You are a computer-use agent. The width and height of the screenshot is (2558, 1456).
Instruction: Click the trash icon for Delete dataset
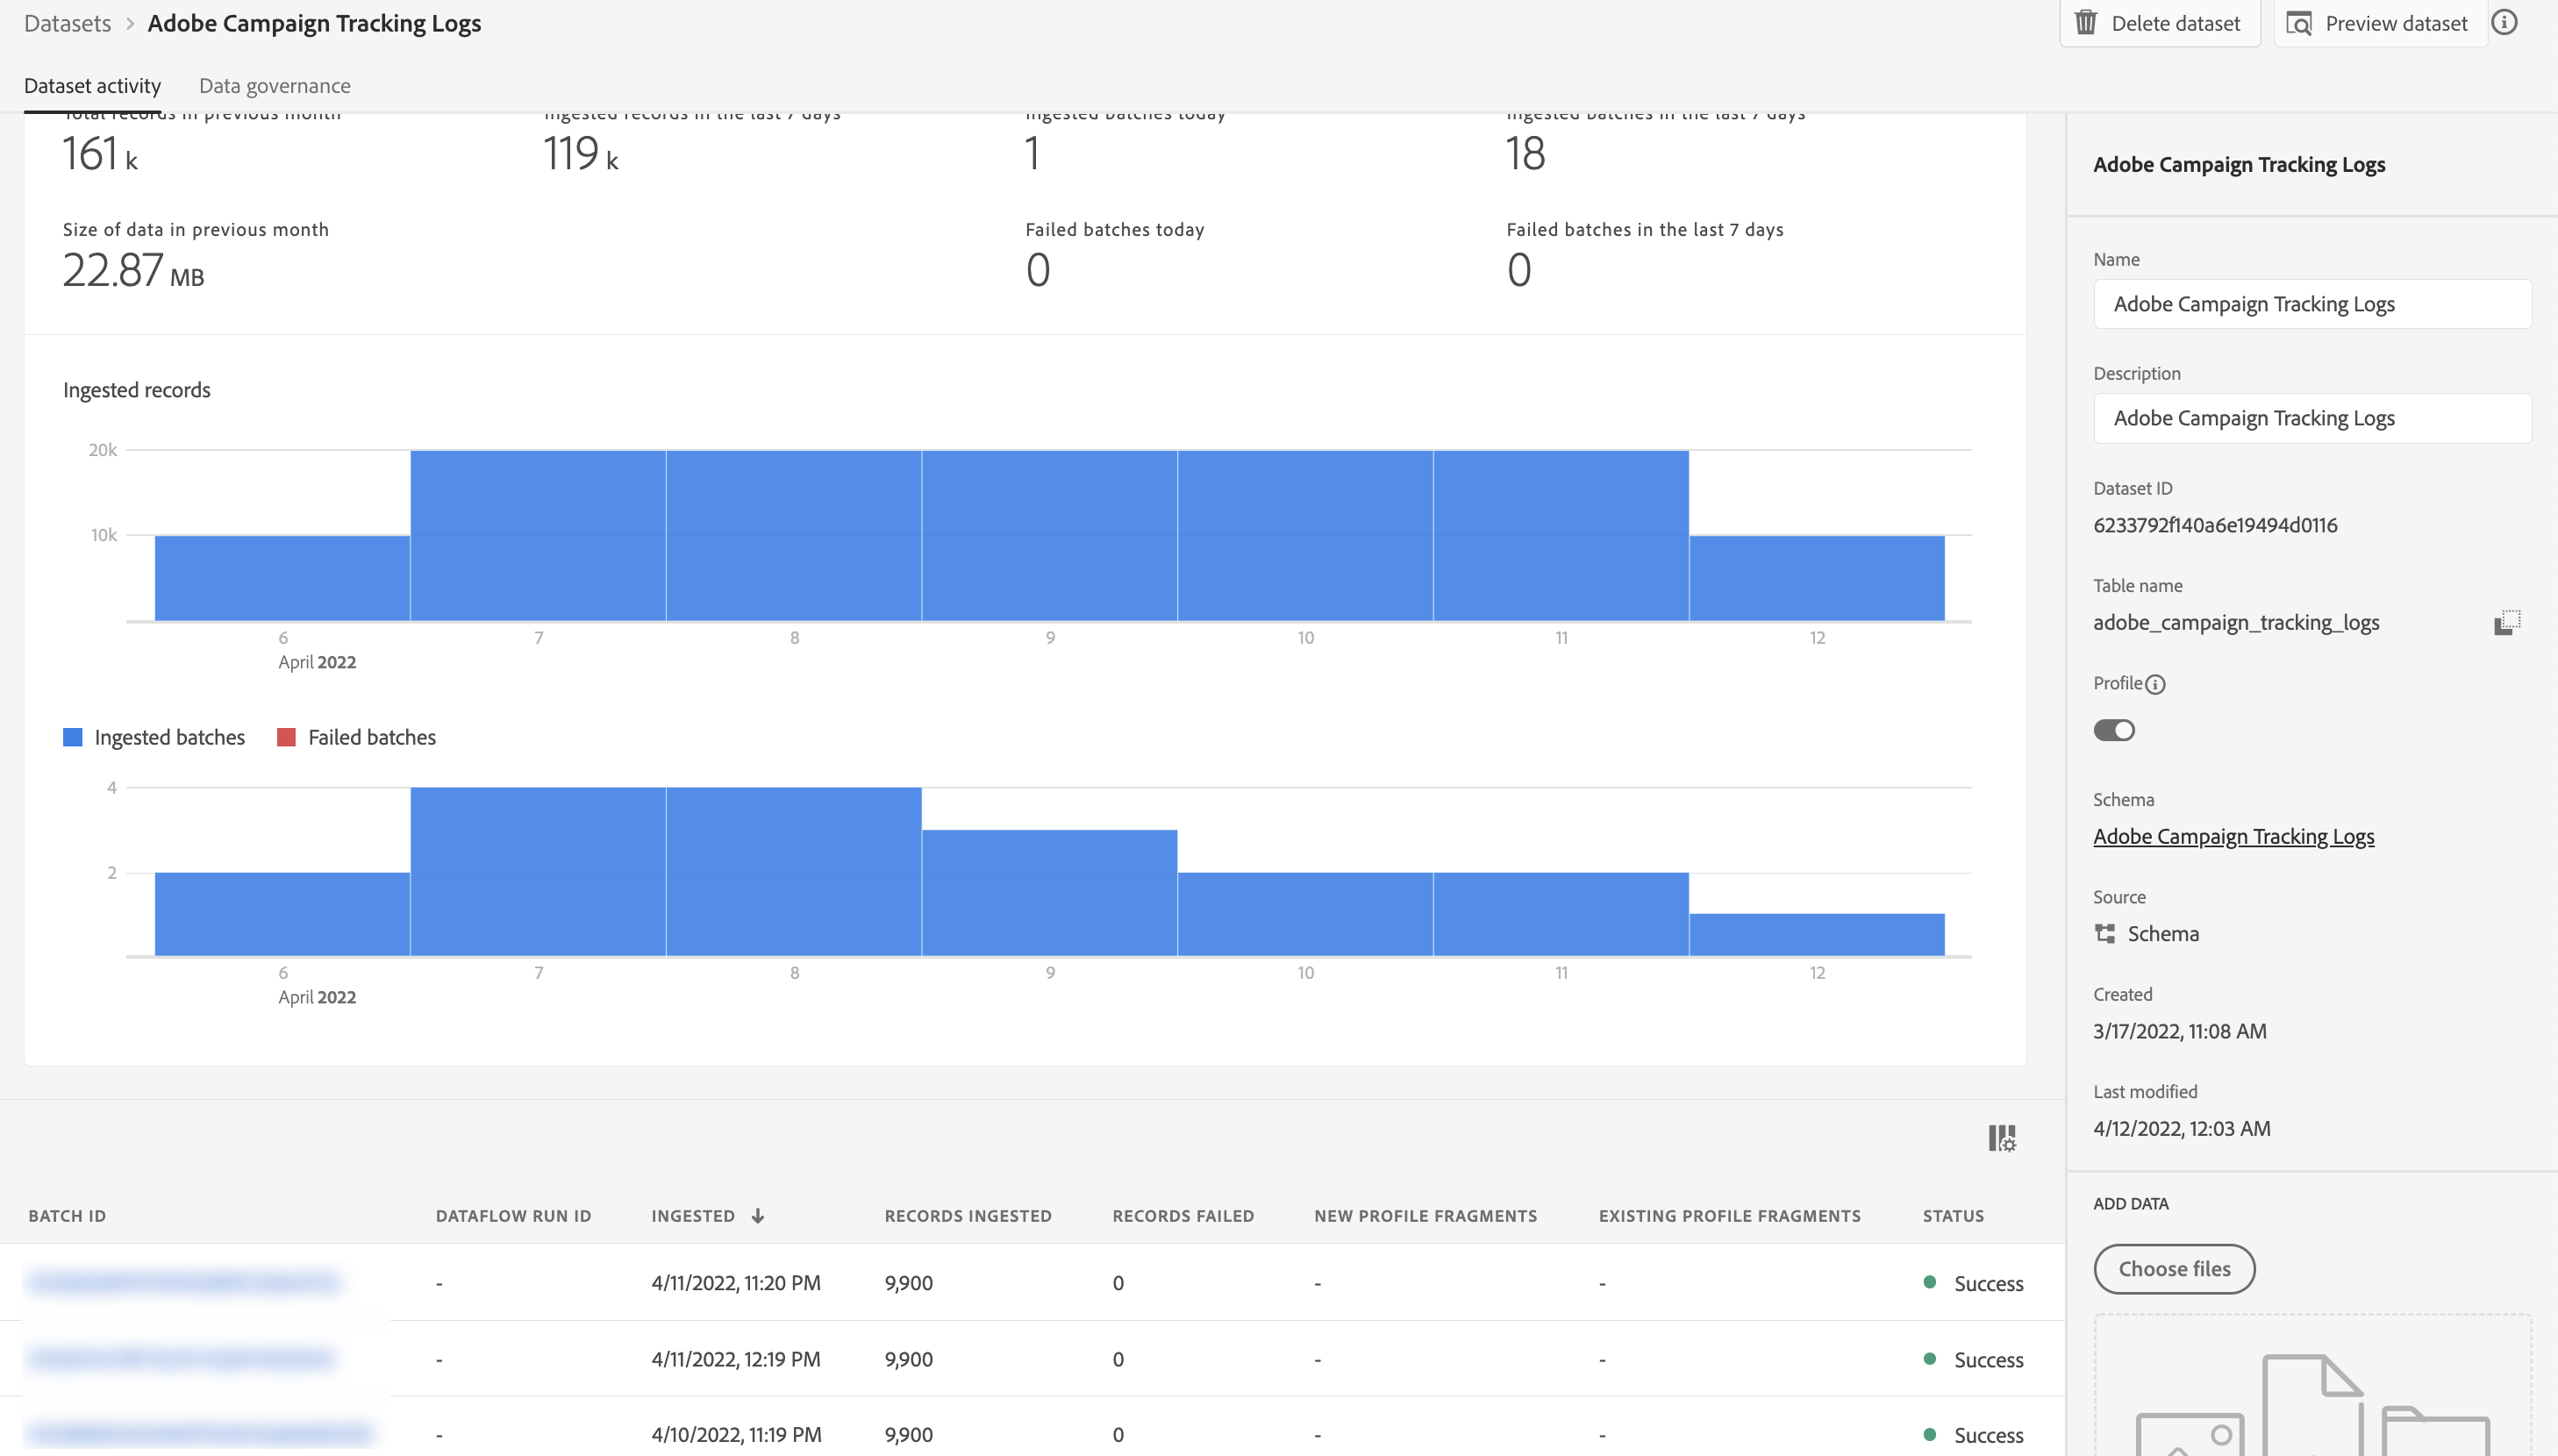point(2086,23)
